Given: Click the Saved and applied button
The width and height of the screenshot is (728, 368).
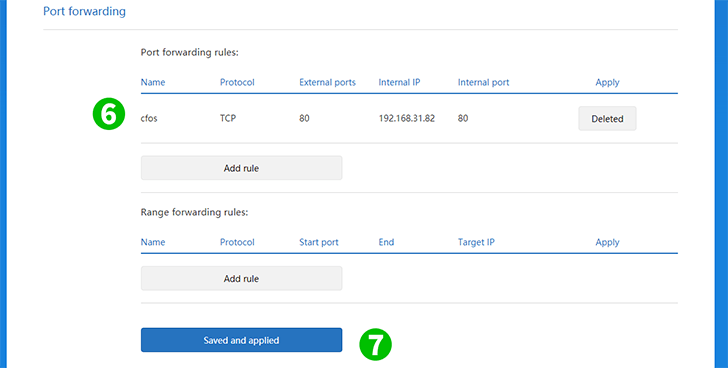Looking at the screenshot, I should [x=241, y=340].
